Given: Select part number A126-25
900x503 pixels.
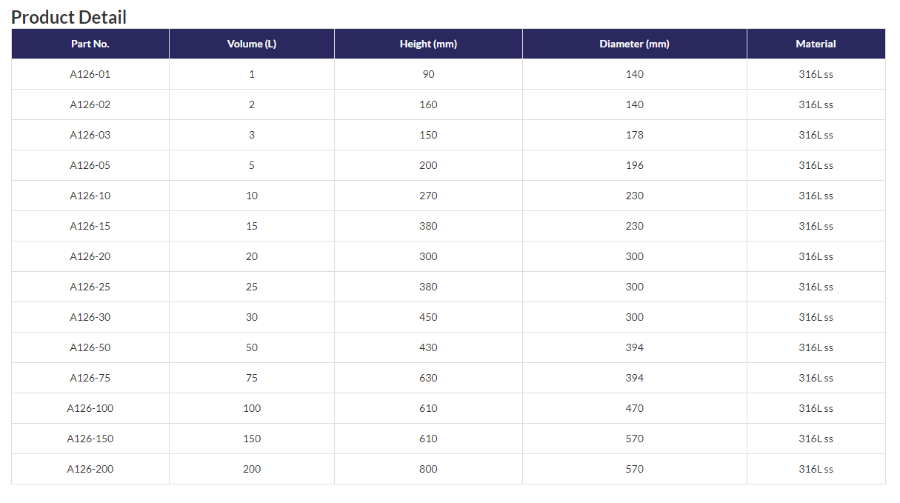Looking at the screenshot, I should click(90, 287).
